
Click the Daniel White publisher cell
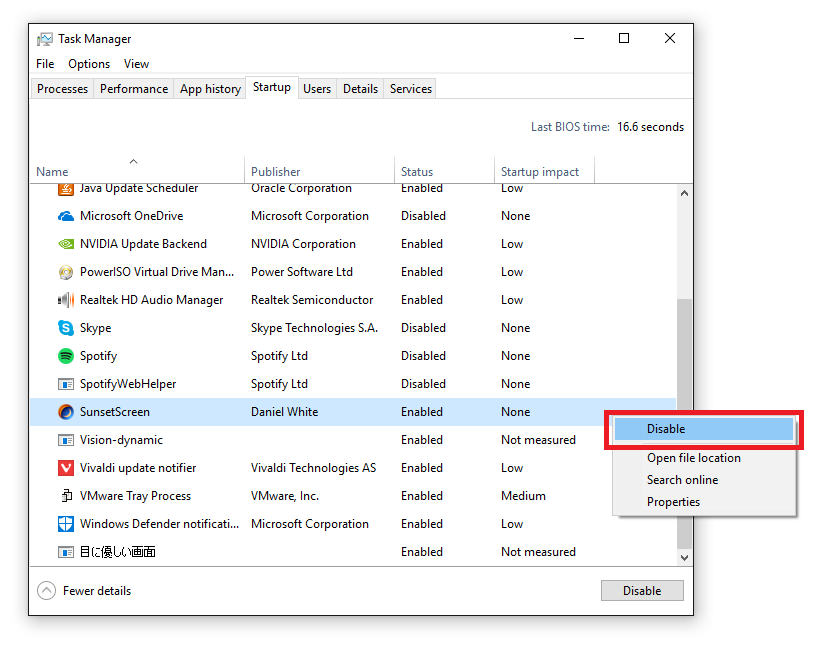285,412
